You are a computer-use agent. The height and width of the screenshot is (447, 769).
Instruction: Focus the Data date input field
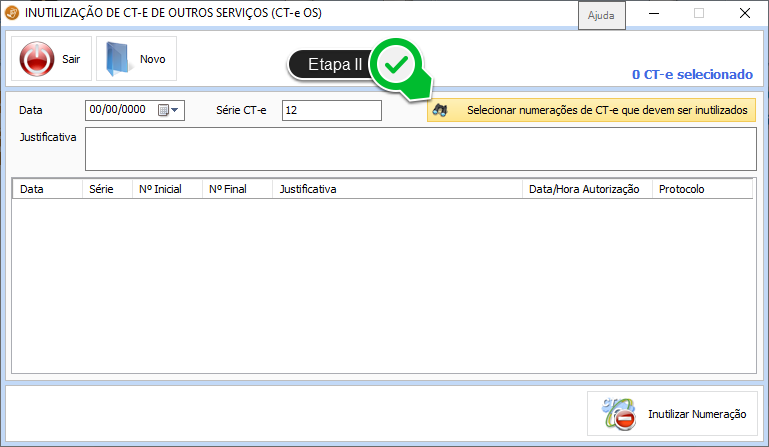pyautogui.click(x=119, y=111)
